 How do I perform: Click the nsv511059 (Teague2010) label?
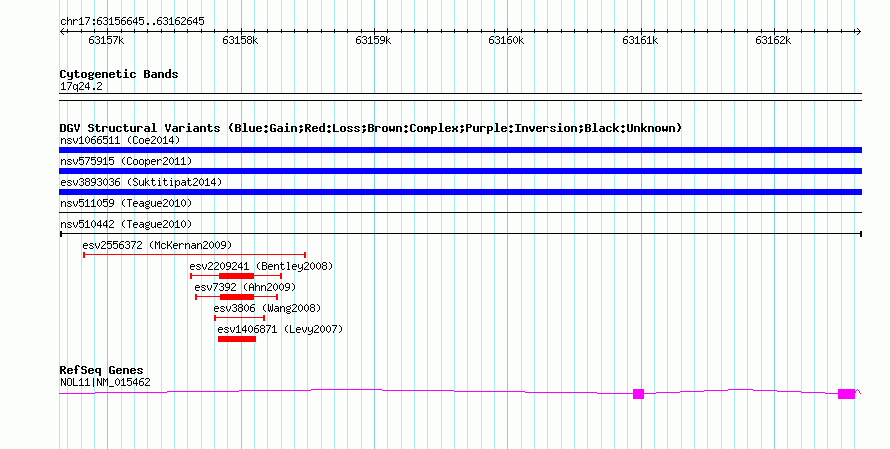[x=126, y=203]
